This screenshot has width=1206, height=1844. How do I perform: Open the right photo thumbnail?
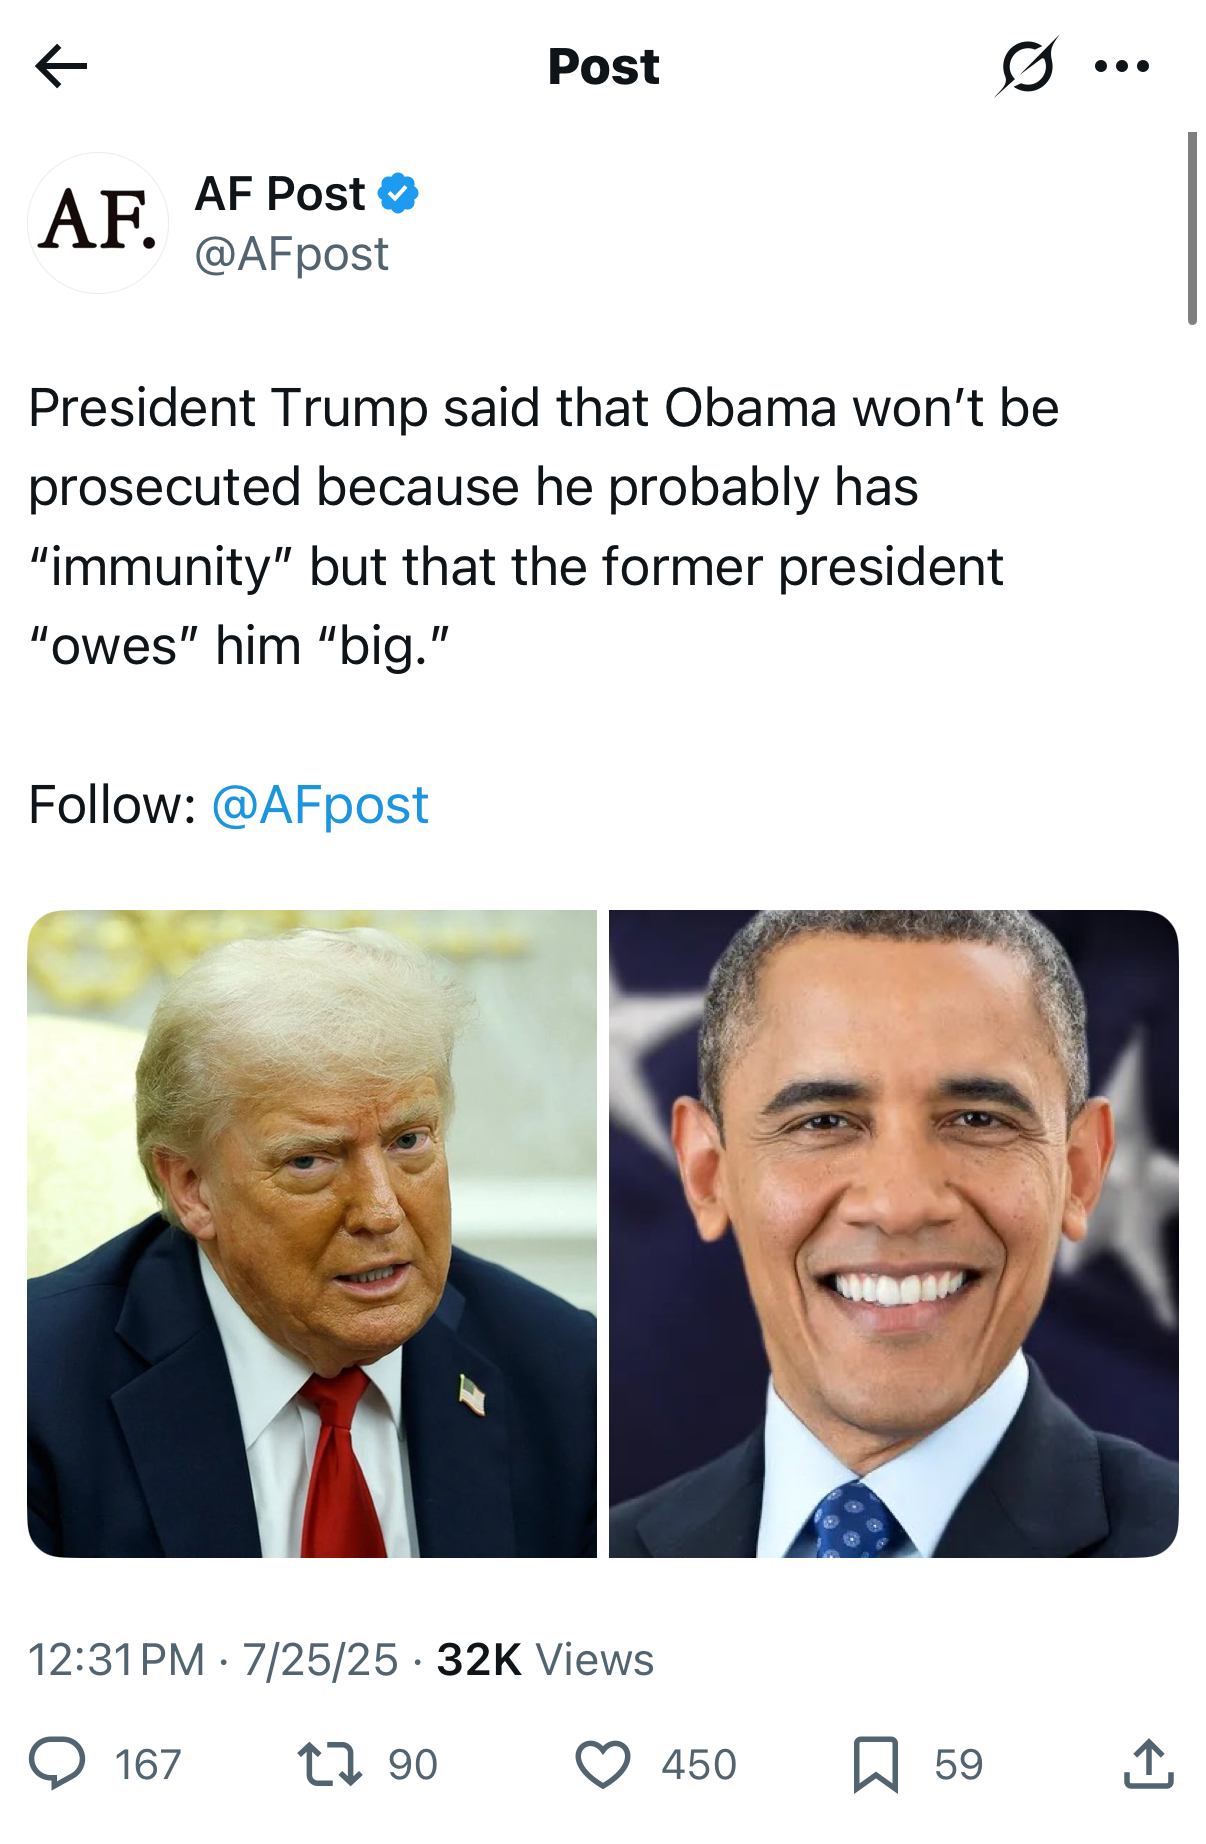[894, 1233]
